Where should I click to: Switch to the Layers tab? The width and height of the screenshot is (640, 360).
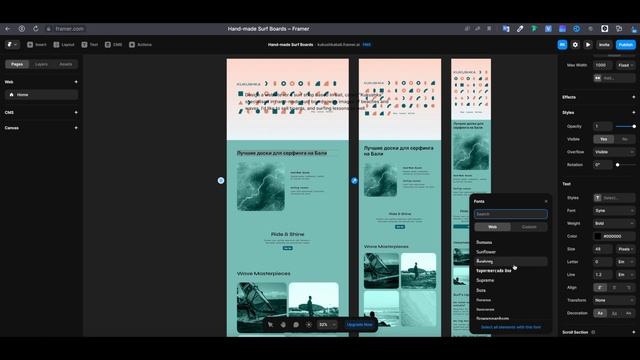[x=41, y=64]
